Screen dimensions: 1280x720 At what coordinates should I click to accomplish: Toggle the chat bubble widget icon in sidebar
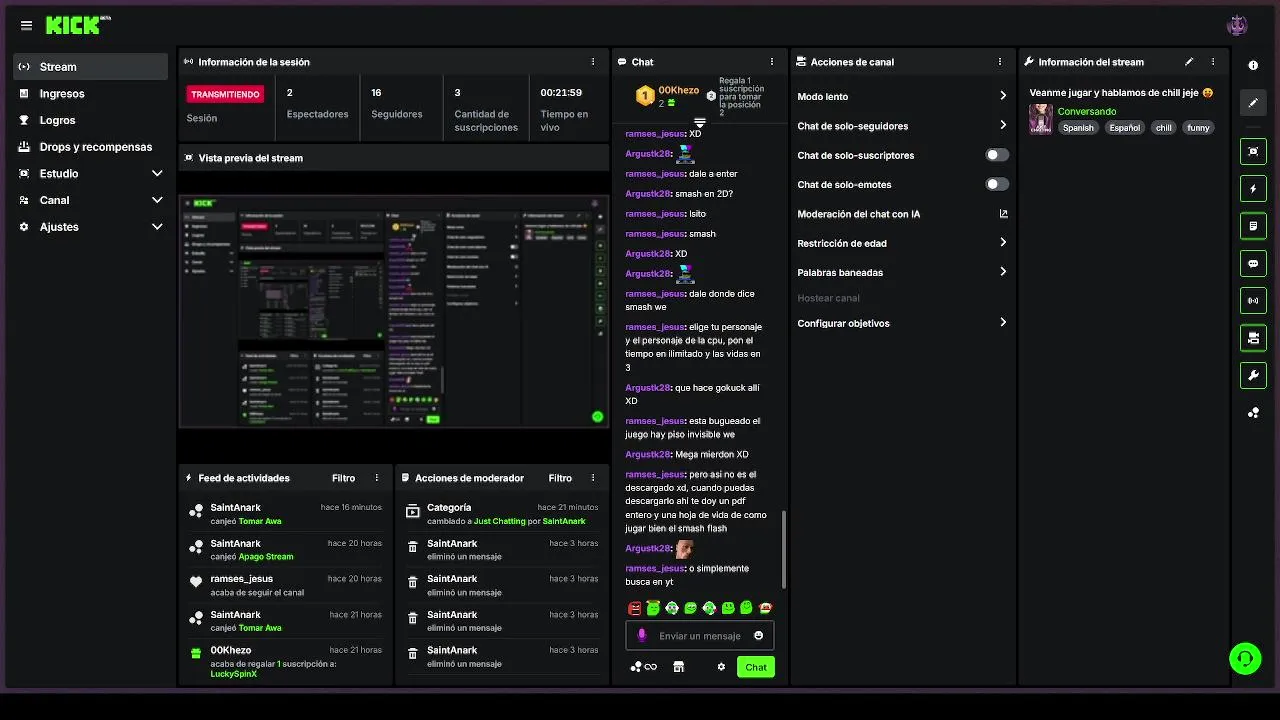[1253, 263]
